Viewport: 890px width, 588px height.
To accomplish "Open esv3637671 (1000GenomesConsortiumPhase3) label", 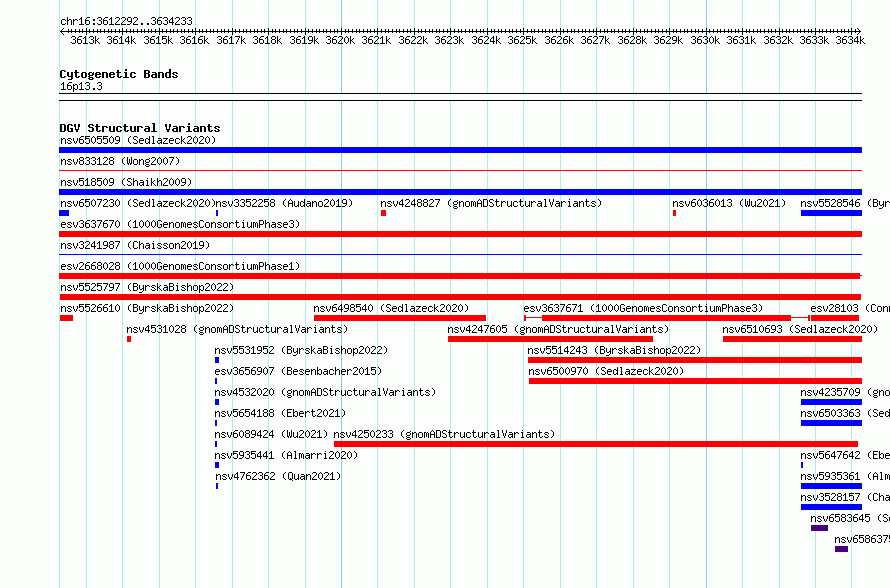I will point(643,308).
